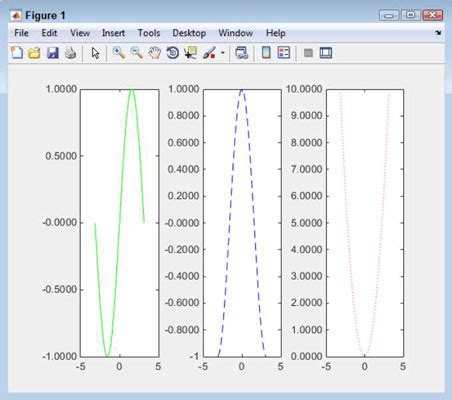Click the Hide Plot Tools icon

click(x=308, y=53)
